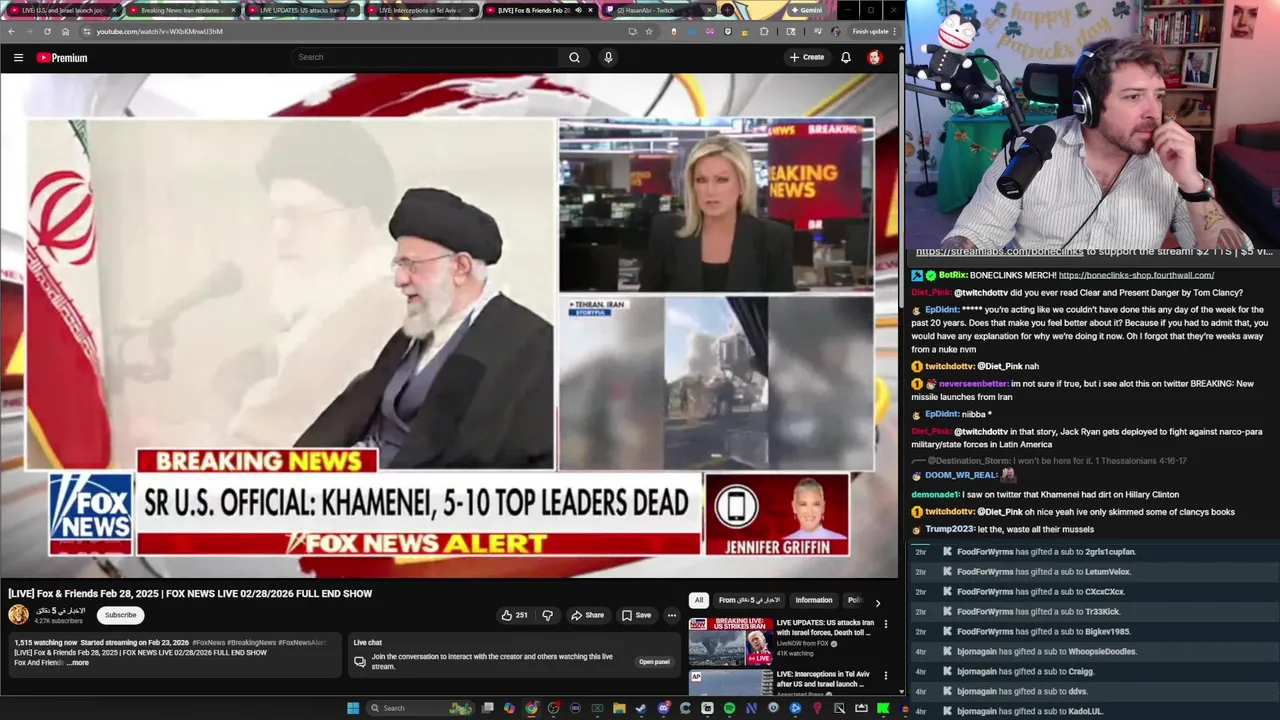Click the Share button

(587, 615)
